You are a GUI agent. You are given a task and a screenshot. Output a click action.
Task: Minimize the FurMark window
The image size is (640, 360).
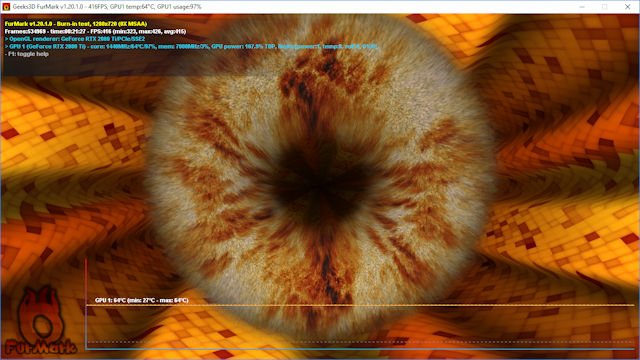(x=582, y=7)
